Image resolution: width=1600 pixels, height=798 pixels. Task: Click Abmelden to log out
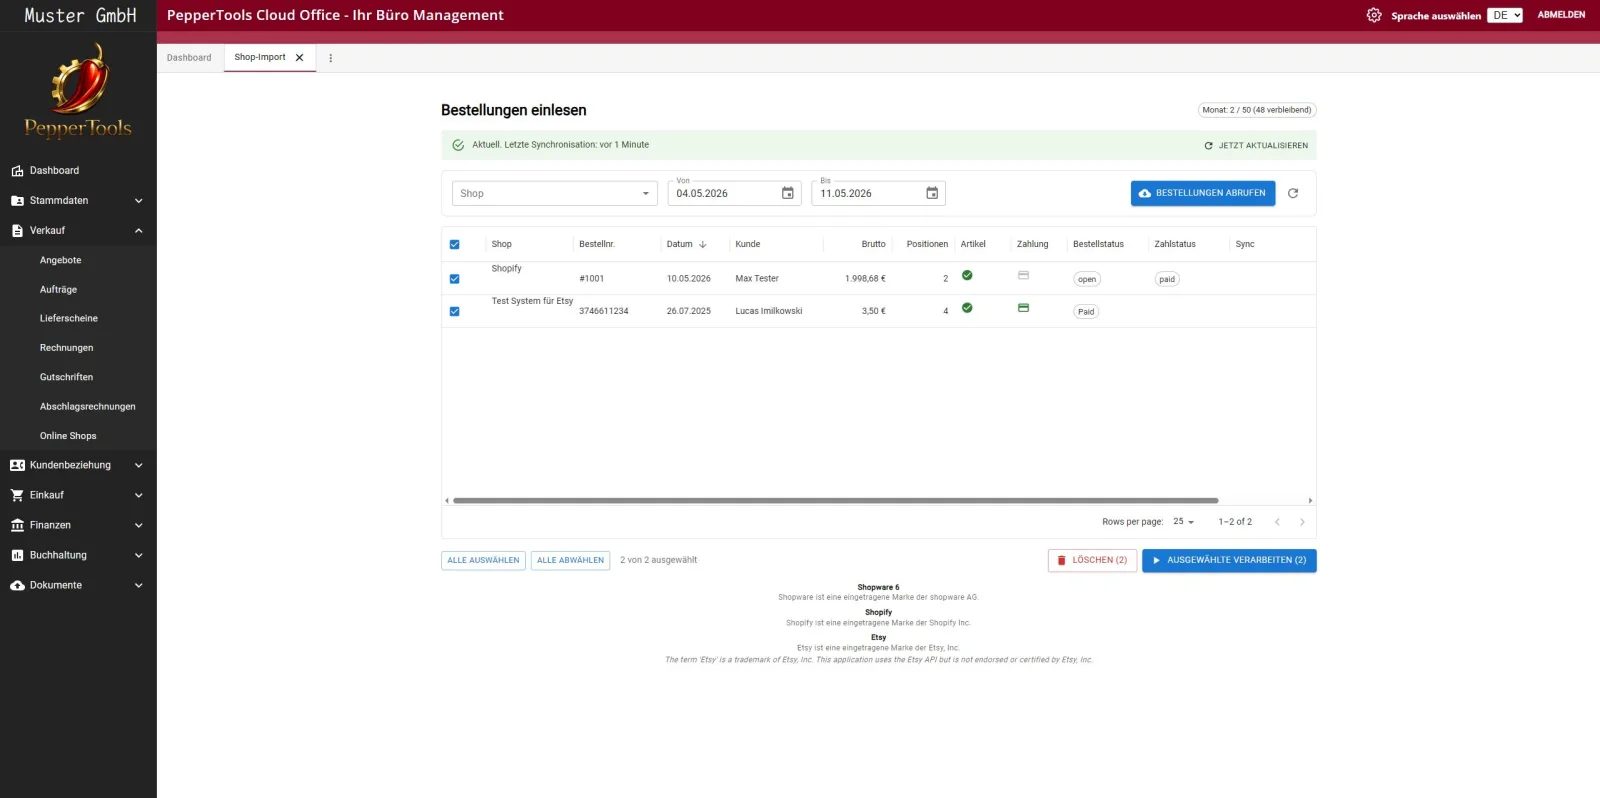click(1561, 15)
